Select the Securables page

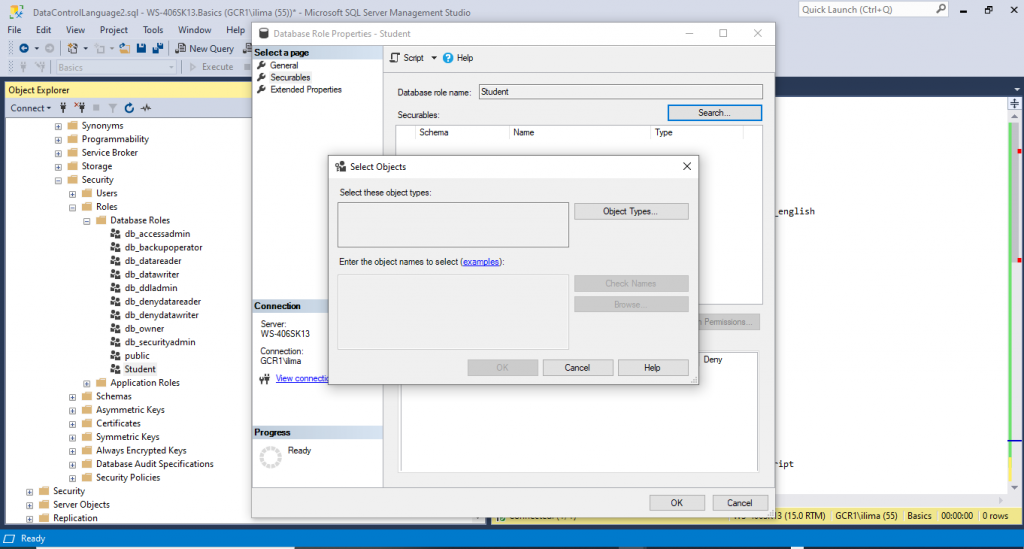[x=290, y=77]
